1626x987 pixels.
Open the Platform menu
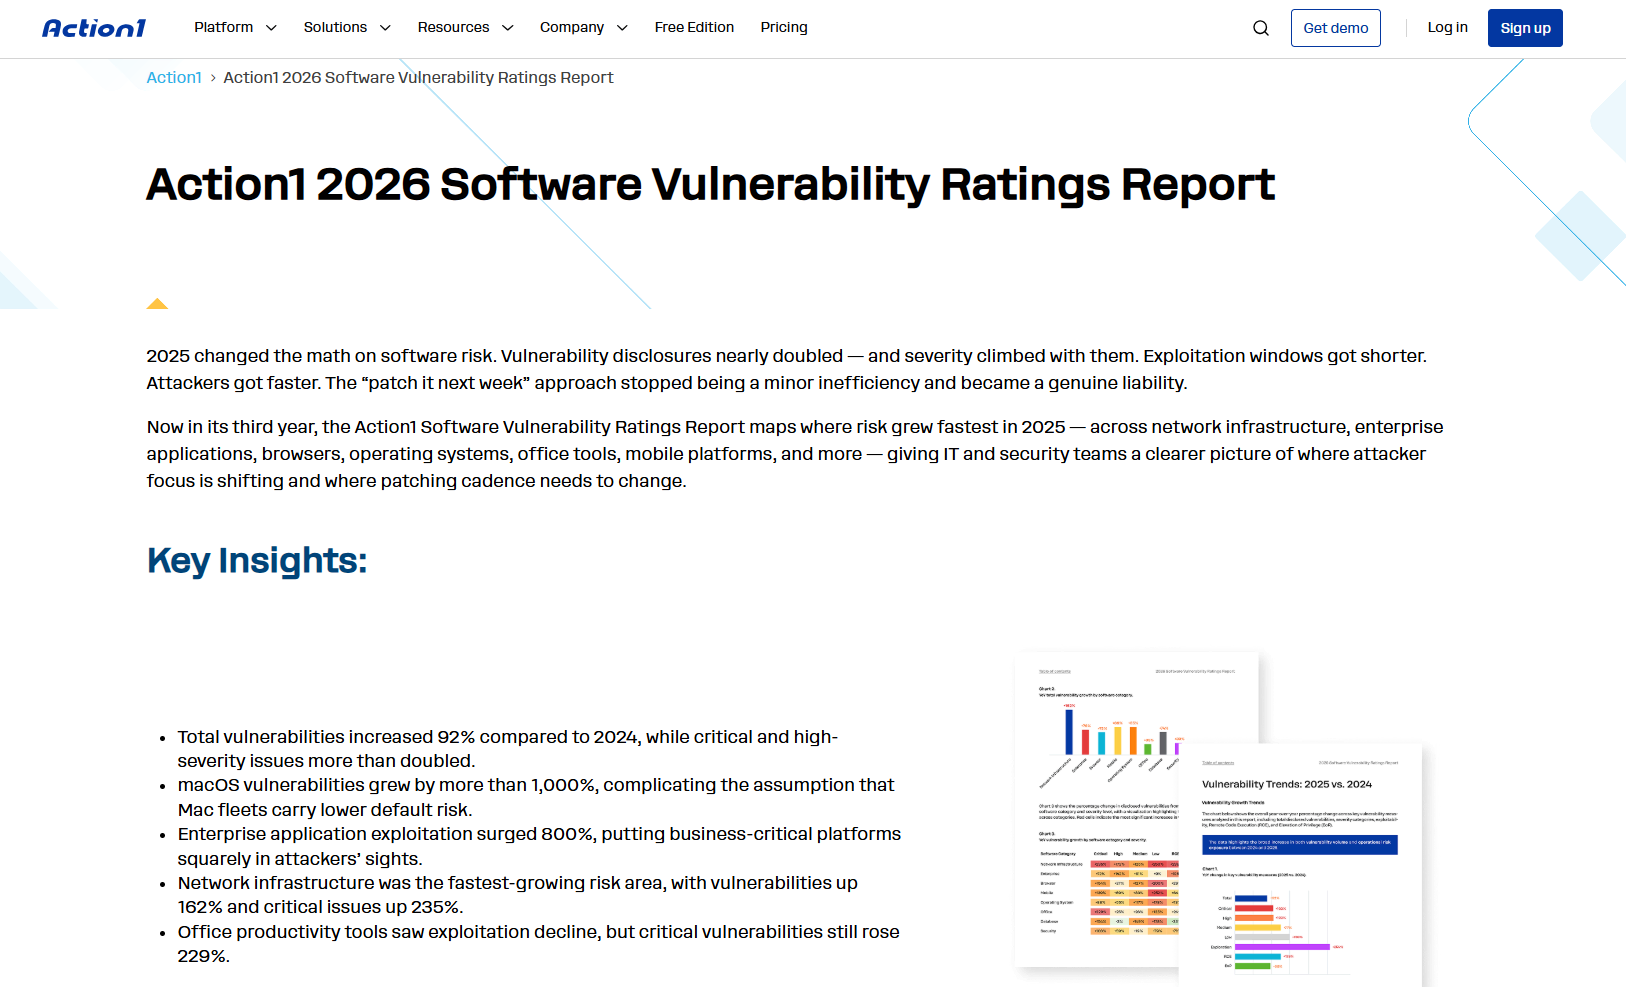tap(224, 28)
